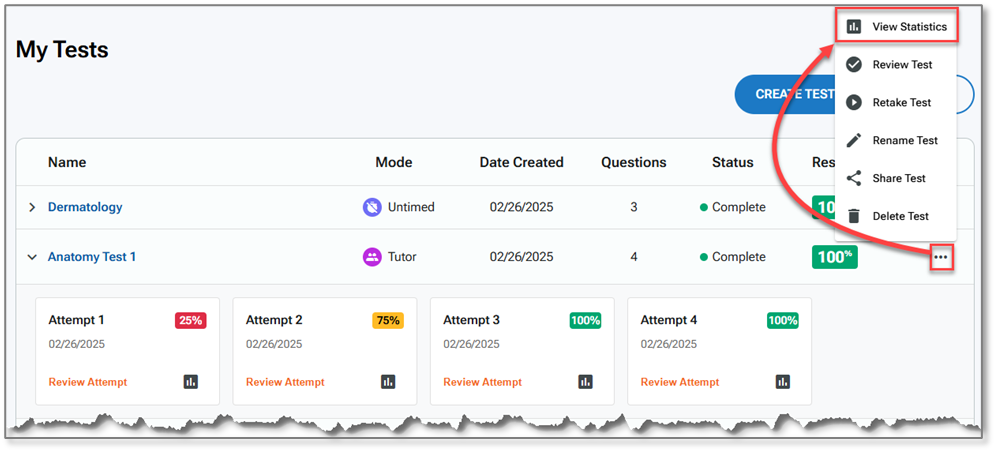The height and width of the screenshot is (452, 996).
Task: Click the Name column header
Action: [67, 162]
